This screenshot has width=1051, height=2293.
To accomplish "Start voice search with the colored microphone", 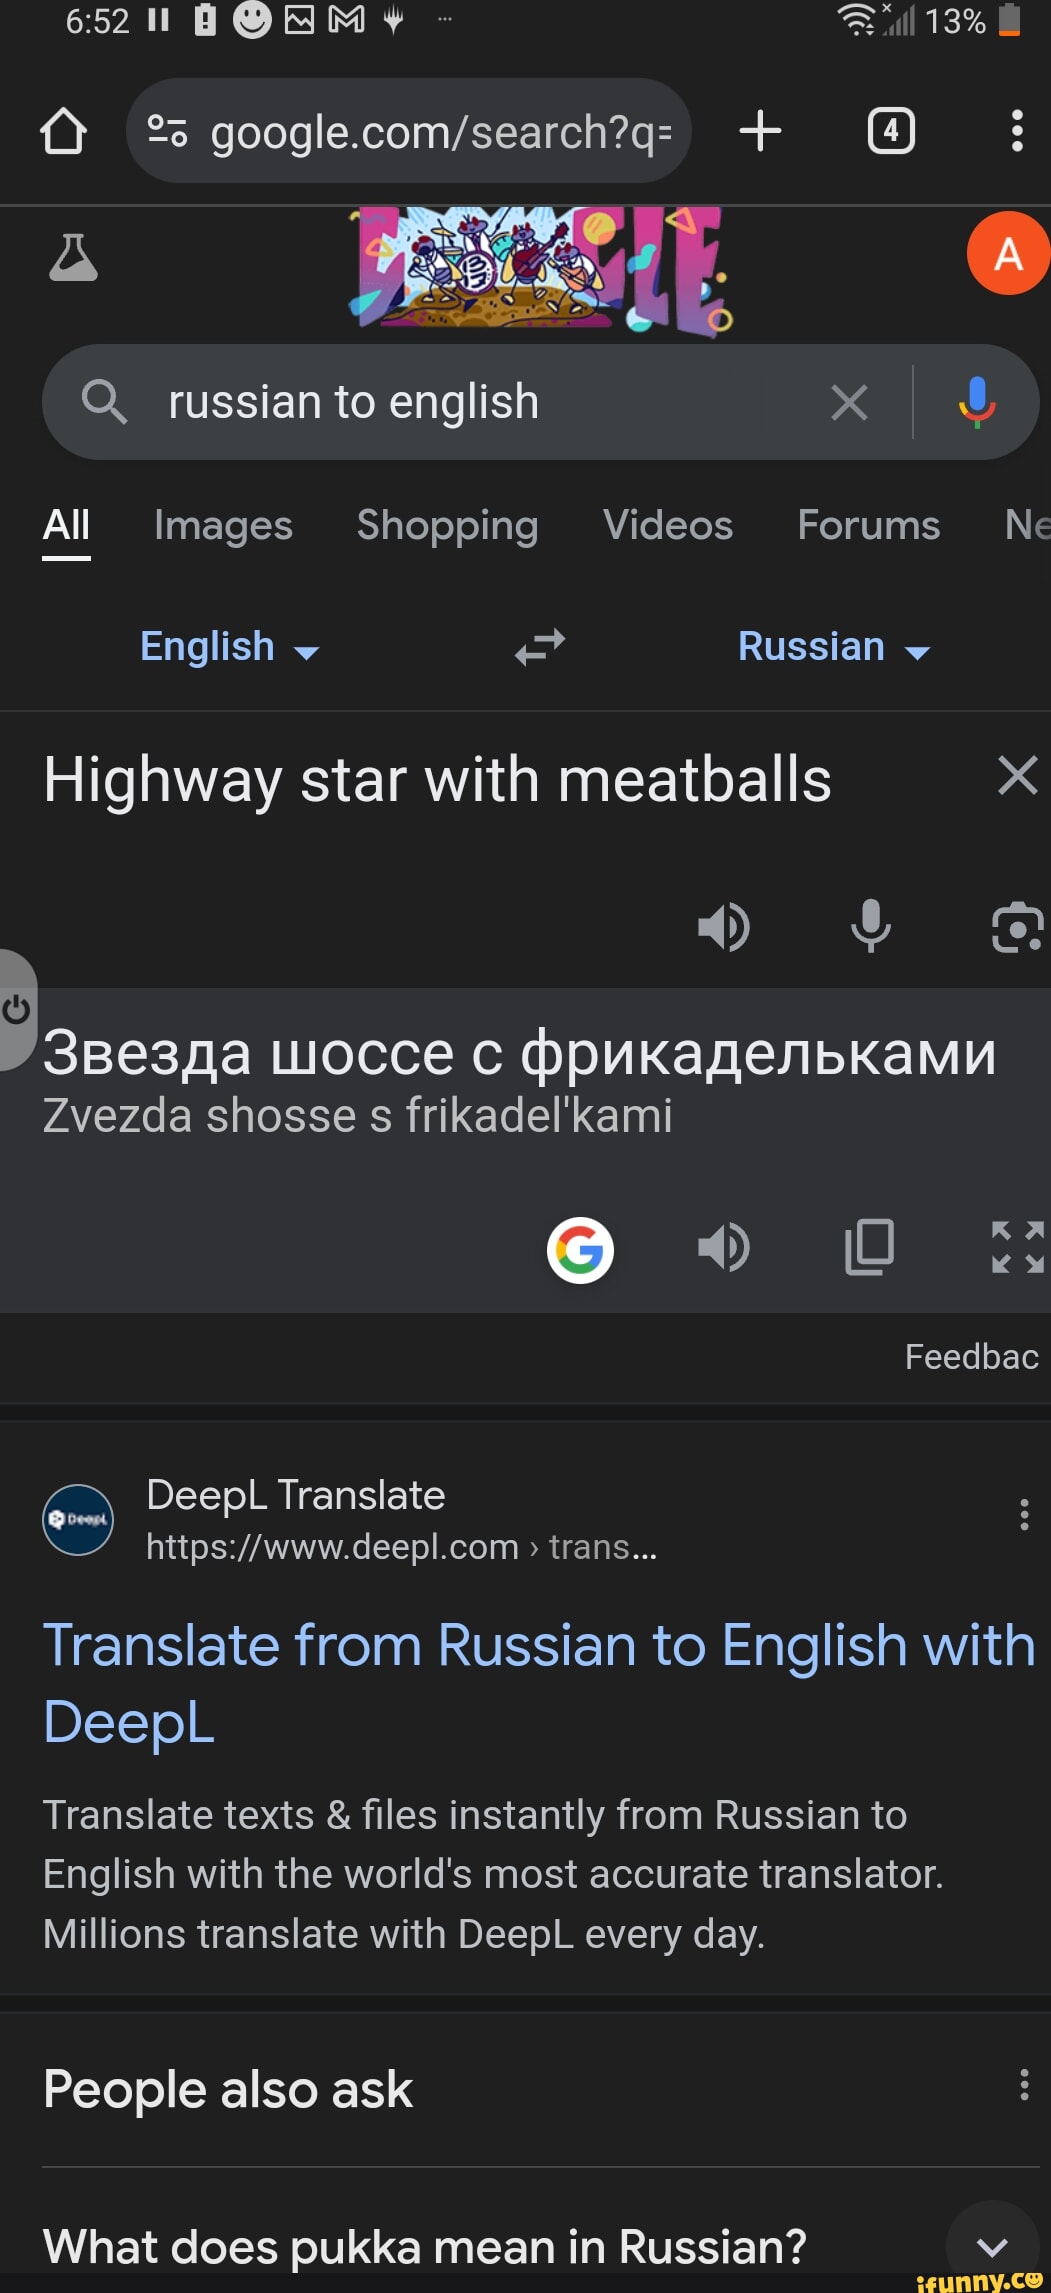I will coord(976,402).
